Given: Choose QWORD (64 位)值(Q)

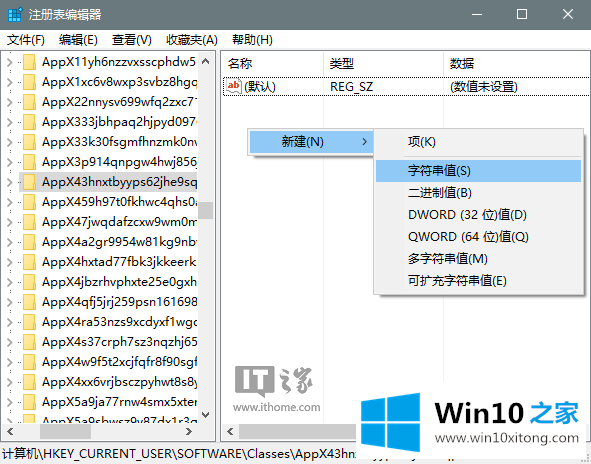Looking at the screenshot, I should coord(478,237).
